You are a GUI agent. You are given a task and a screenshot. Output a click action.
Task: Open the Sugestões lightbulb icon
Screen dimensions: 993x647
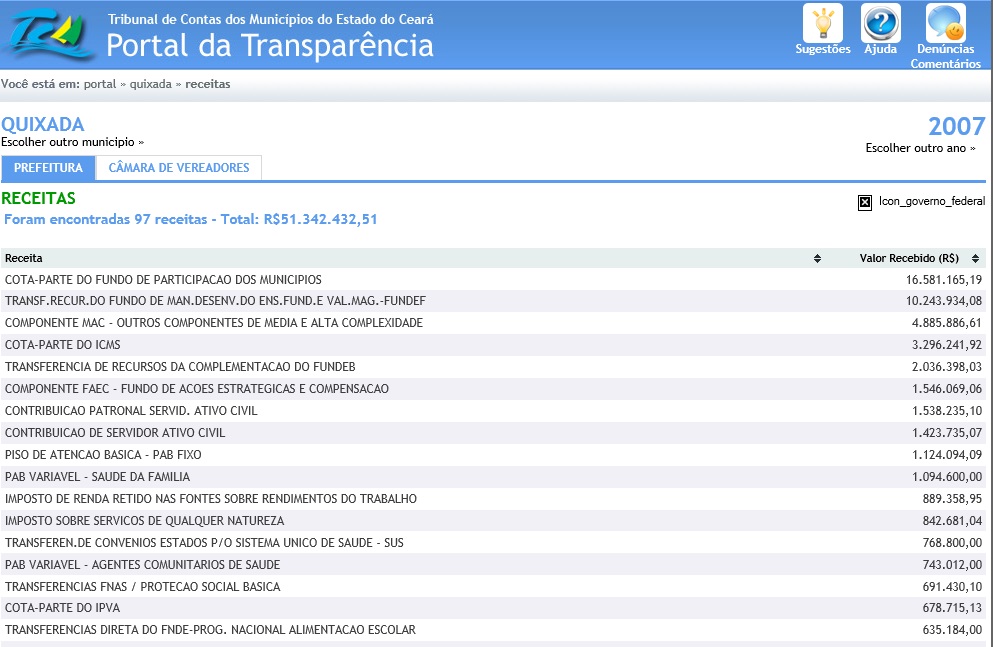click(x=822, y=24)
